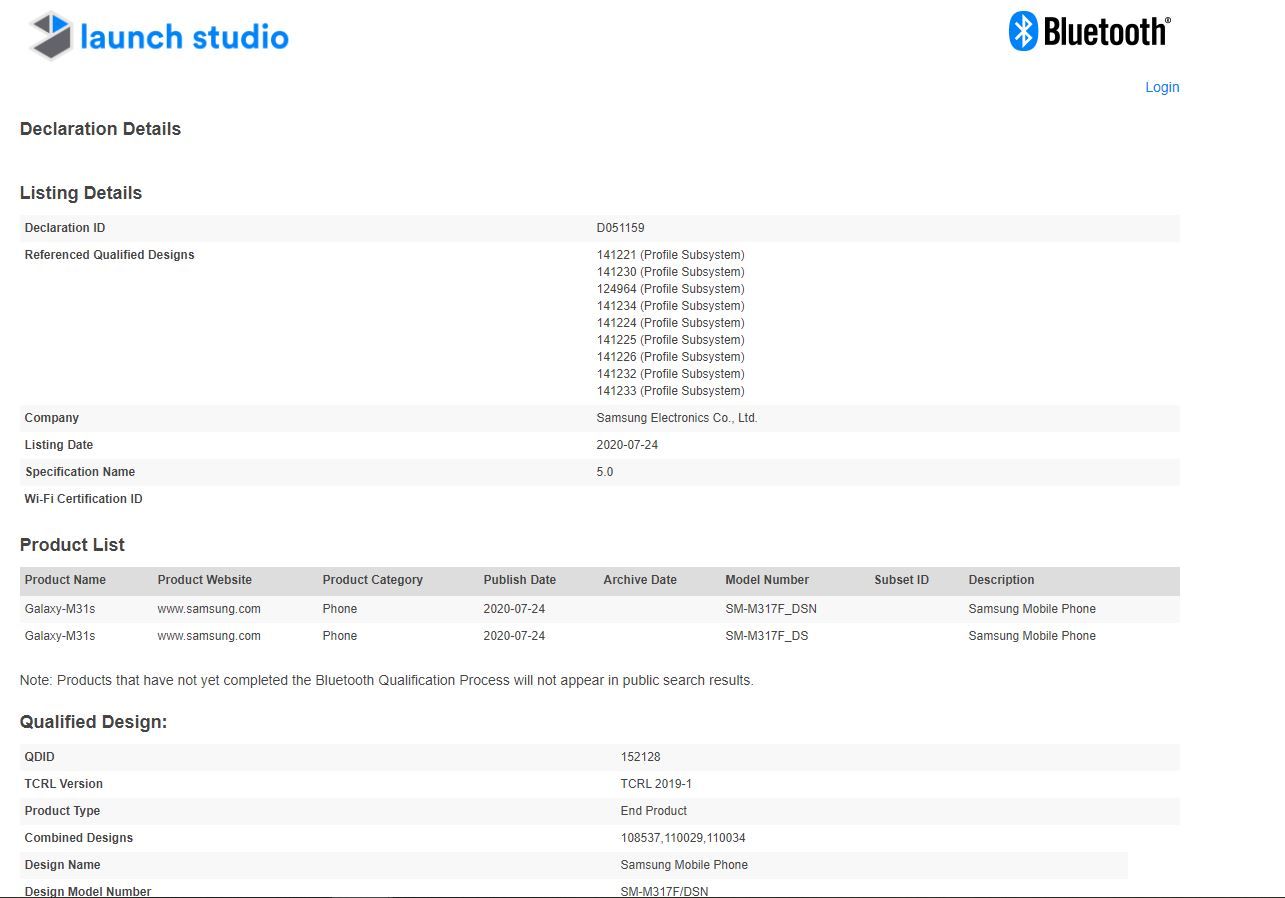Click the TCRL Version label

[x=64, y=784]
